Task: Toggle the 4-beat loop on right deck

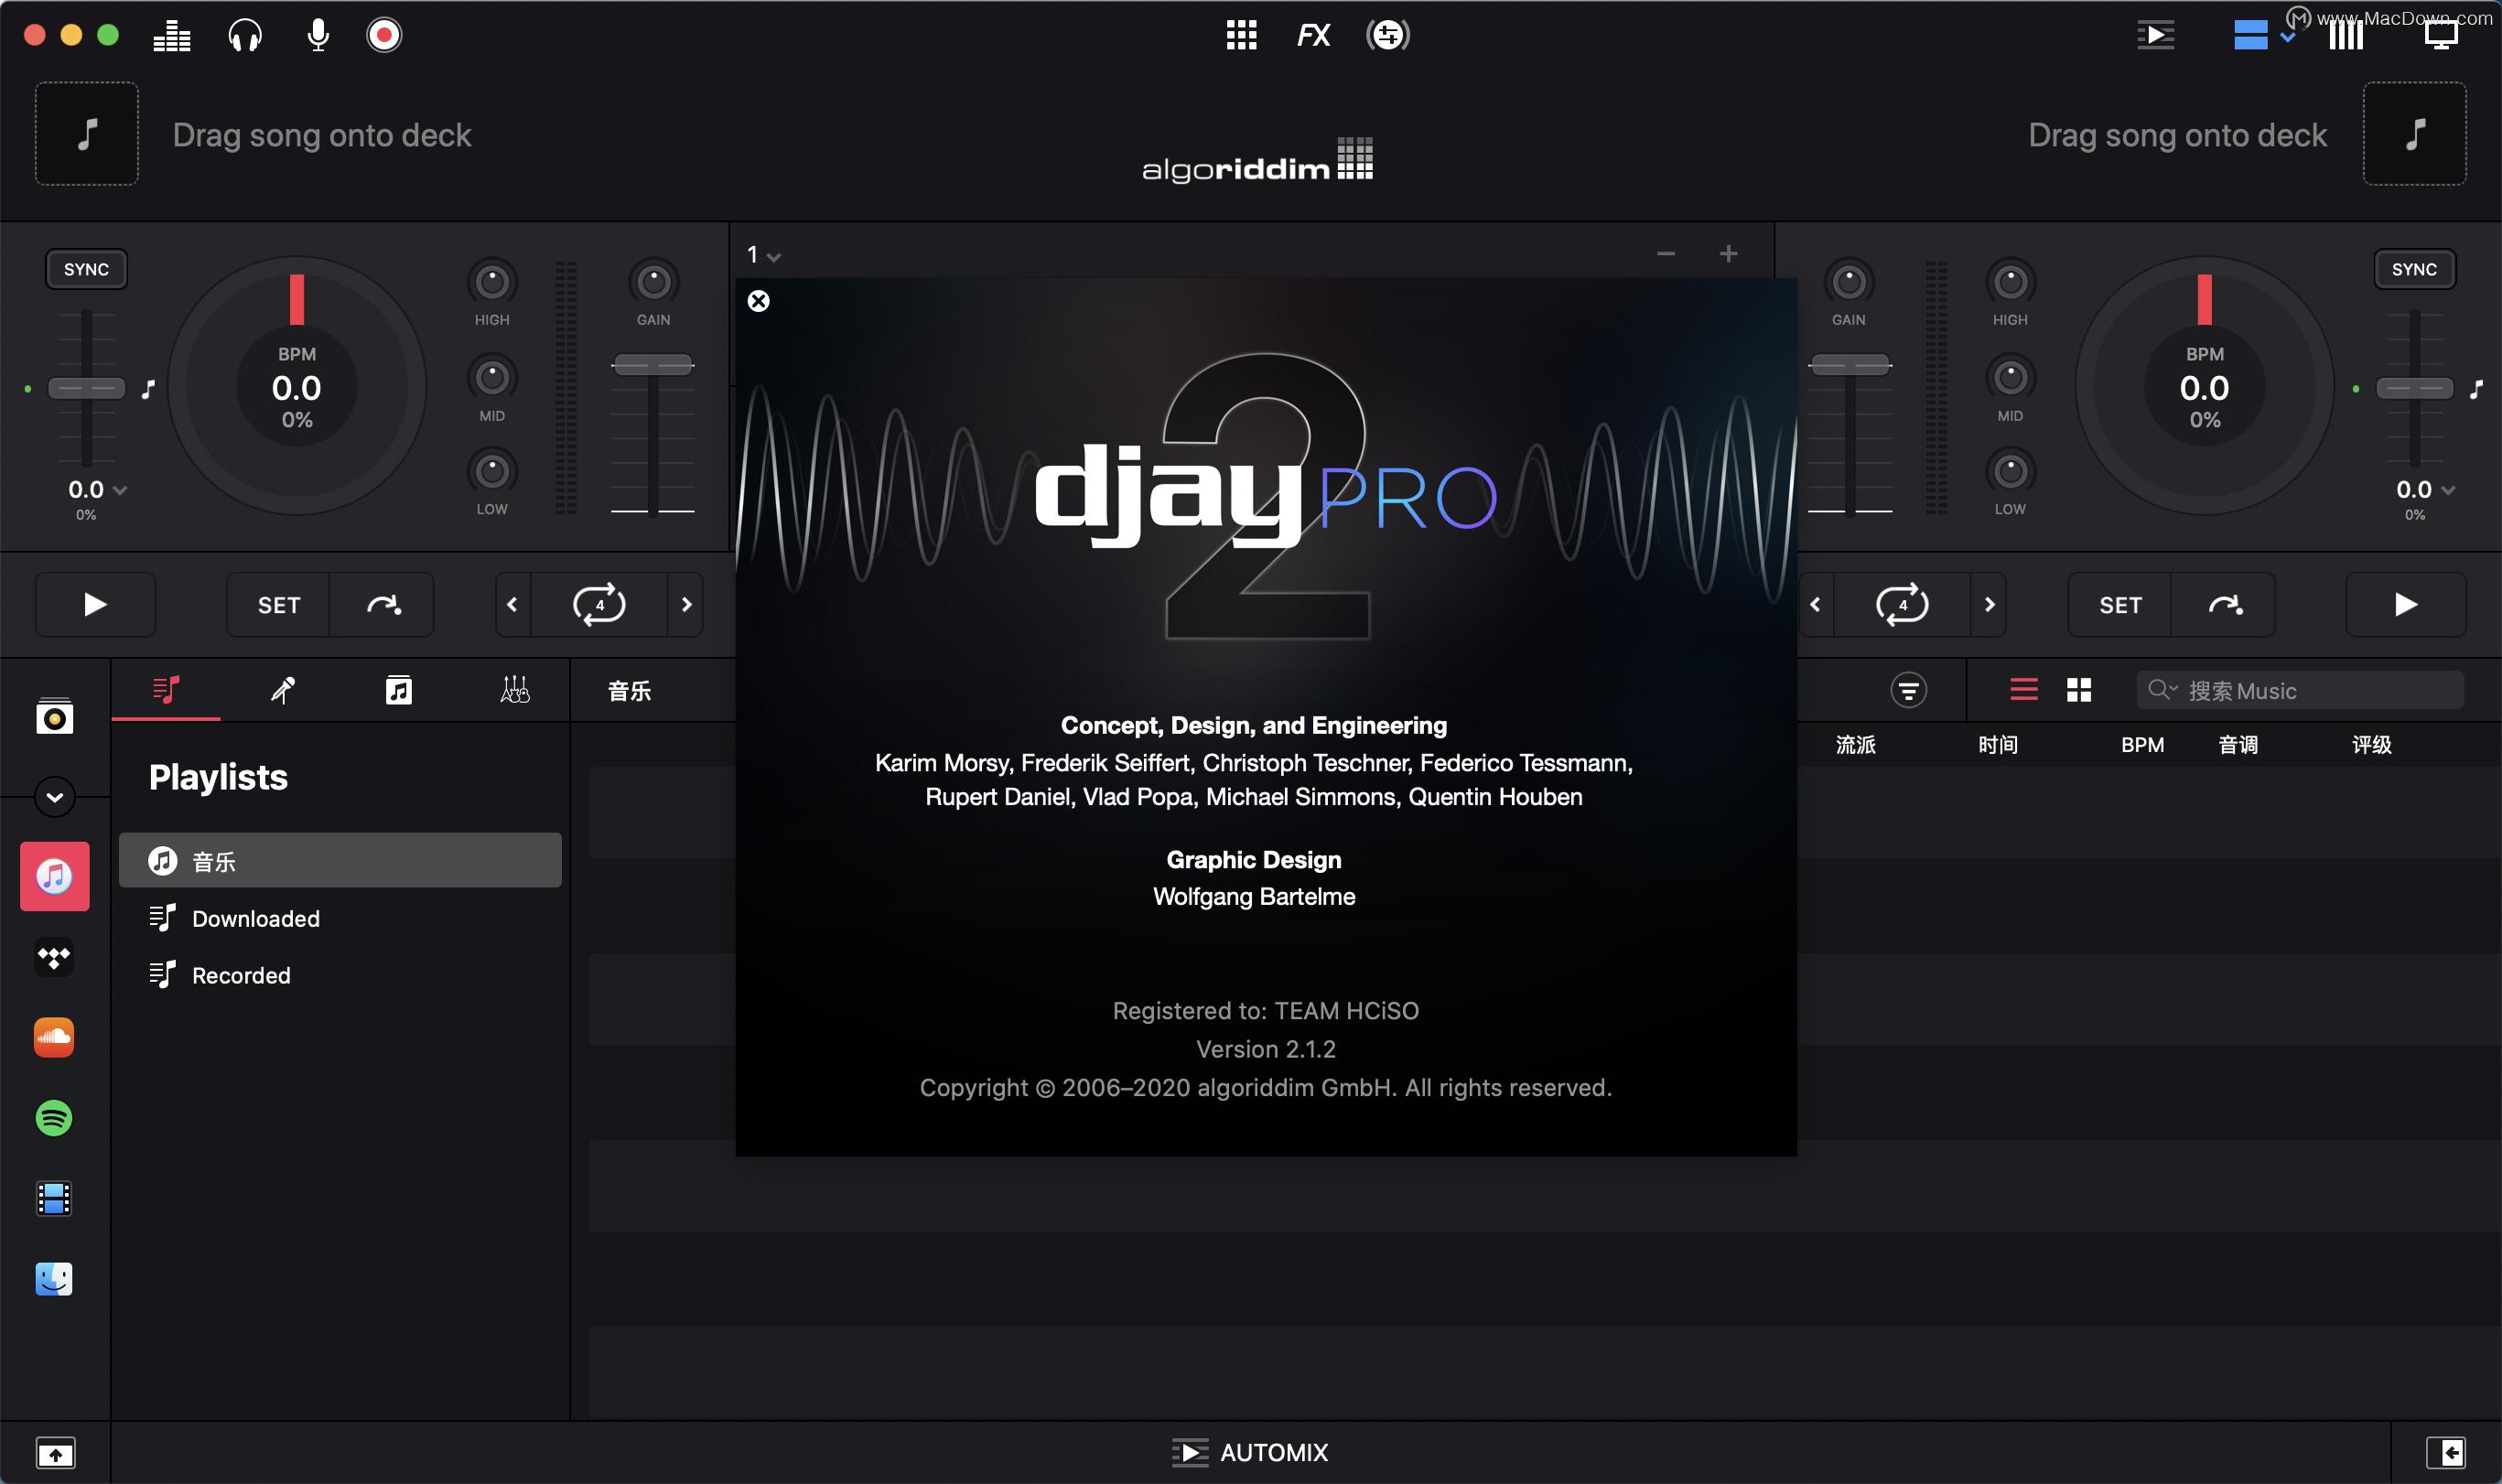Action: (1902, 605)
